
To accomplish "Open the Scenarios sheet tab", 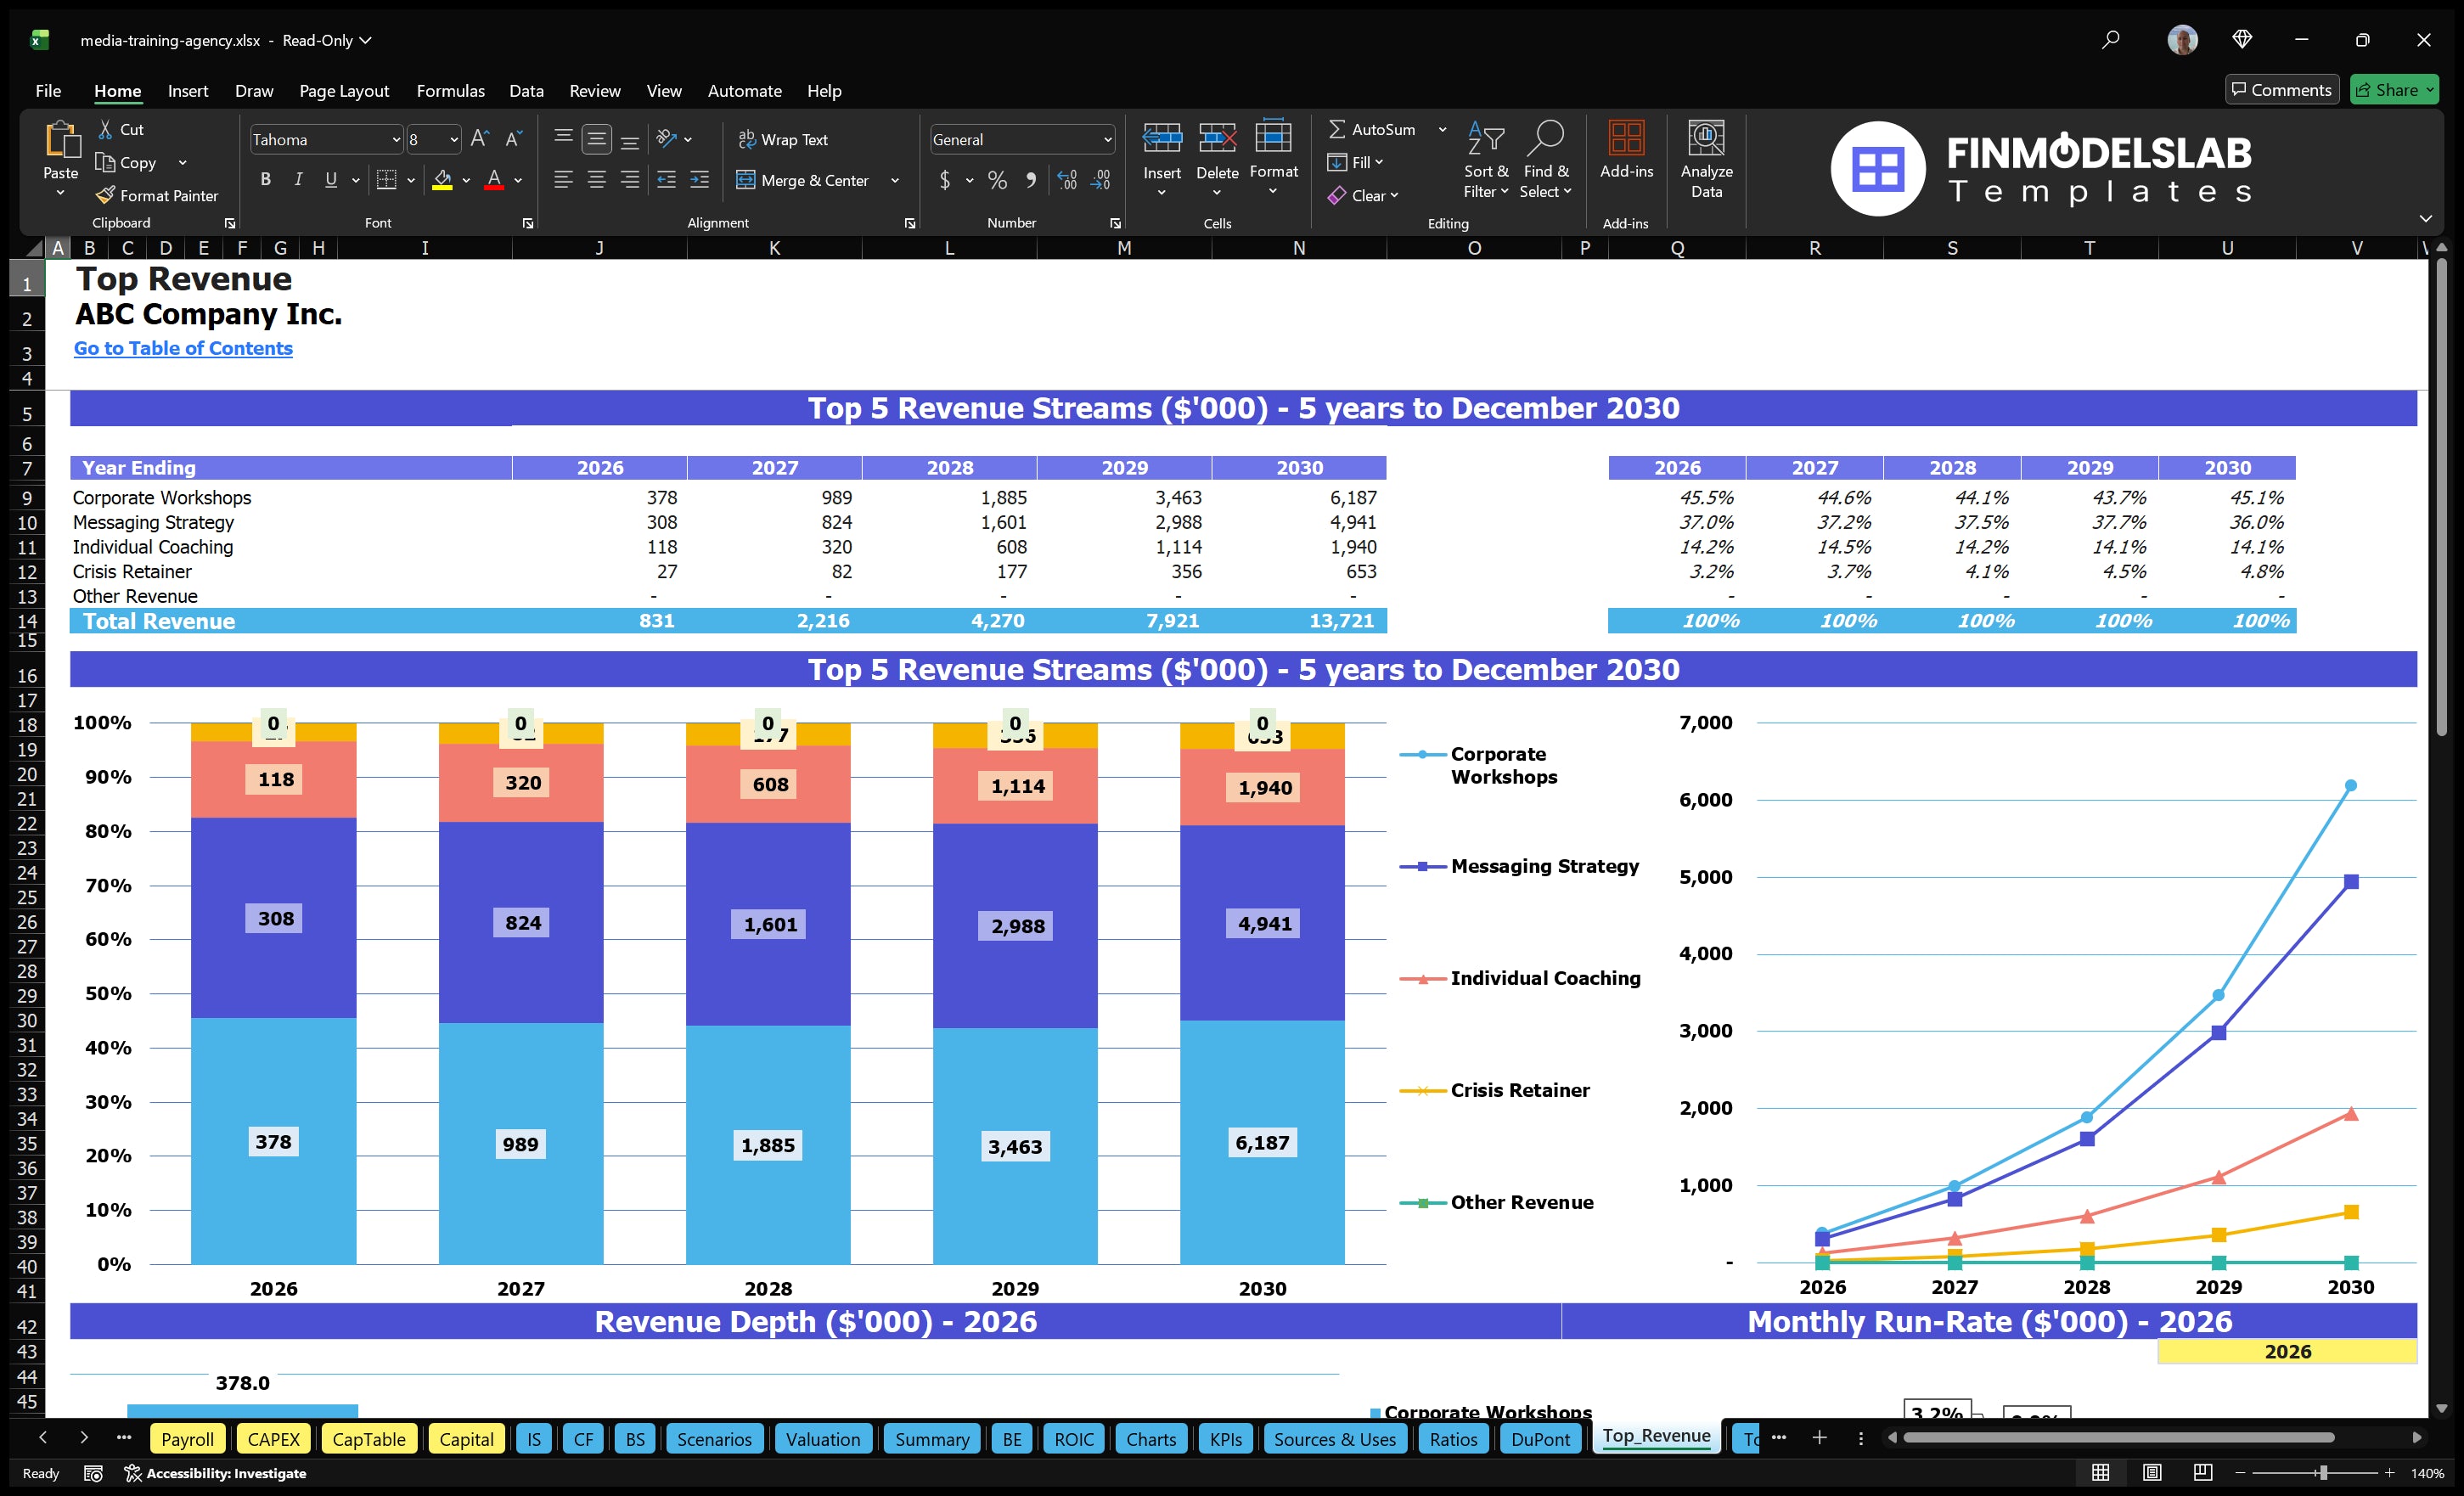I will tap(713, 1439).
